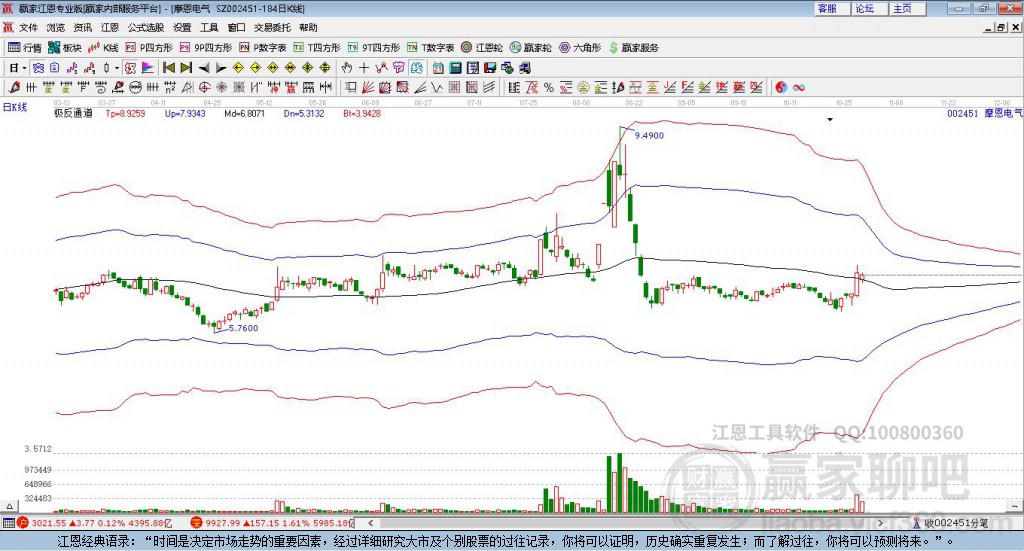Click the horizontal scrollbar left arrow
Screen dimensions: 1024x551
[370, 523]
